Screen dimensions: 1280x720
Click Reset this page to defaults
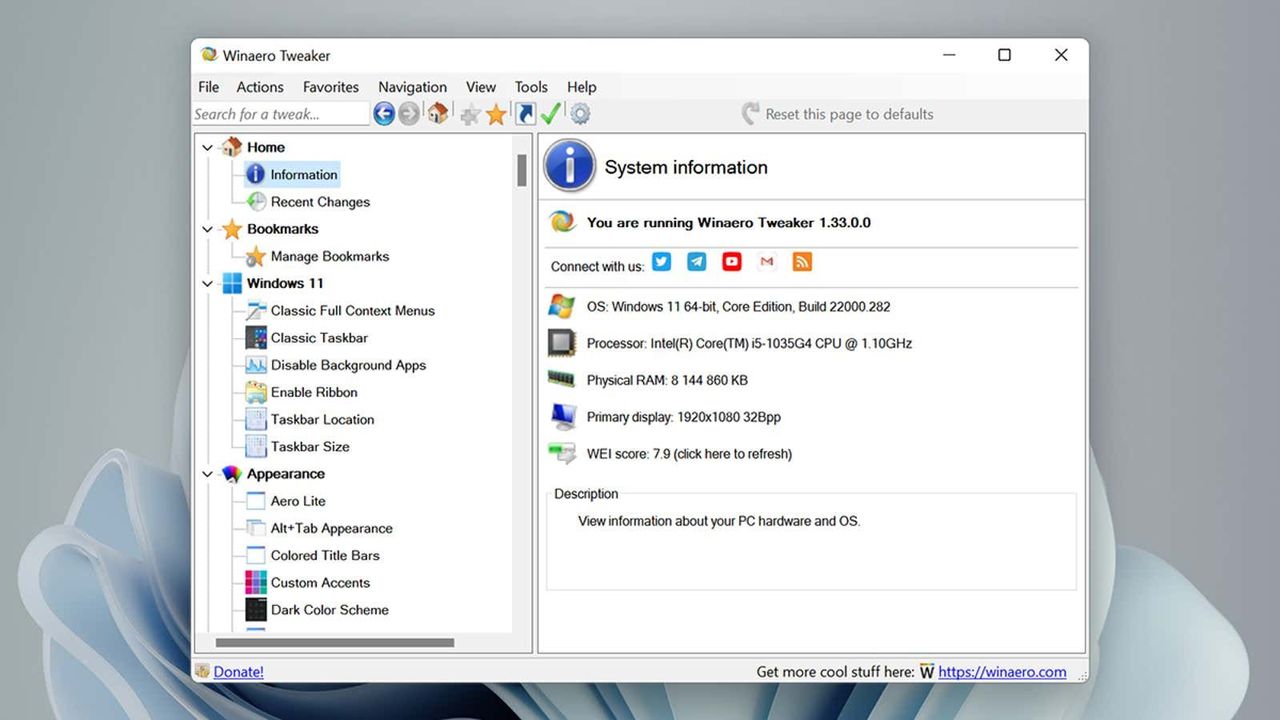pos(838,114)
